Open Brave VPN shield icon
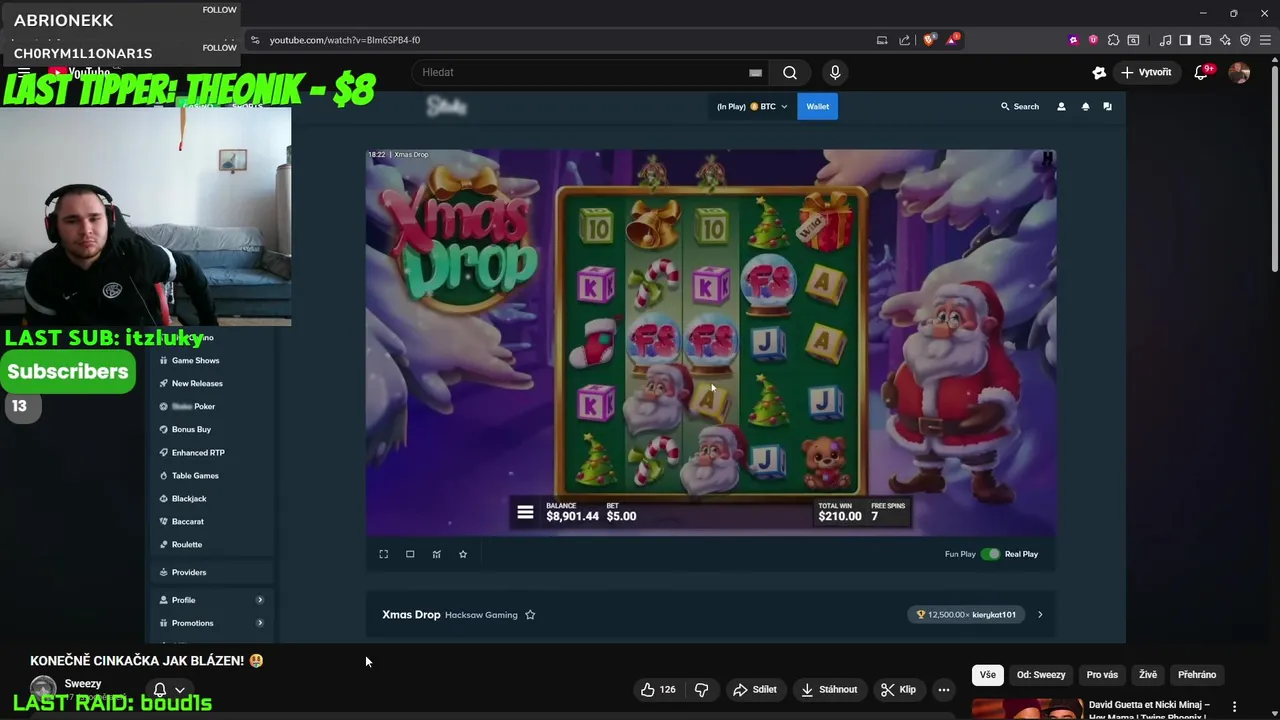The image size is (1280, 720). coord(1245,40)
